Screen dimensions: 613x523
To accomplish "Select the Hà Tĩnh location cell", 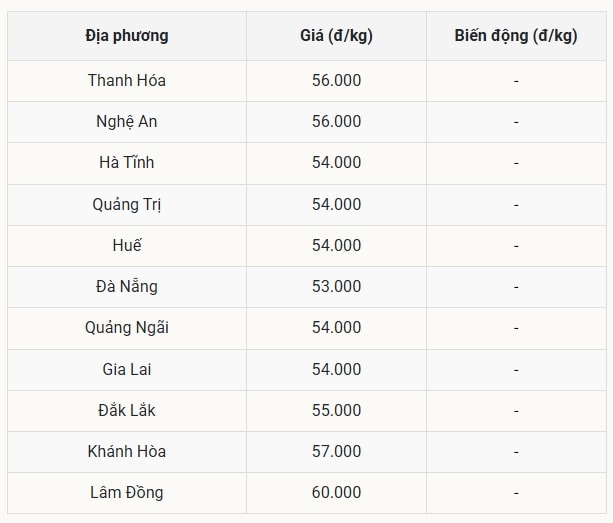I will click(x=127, y=162).
